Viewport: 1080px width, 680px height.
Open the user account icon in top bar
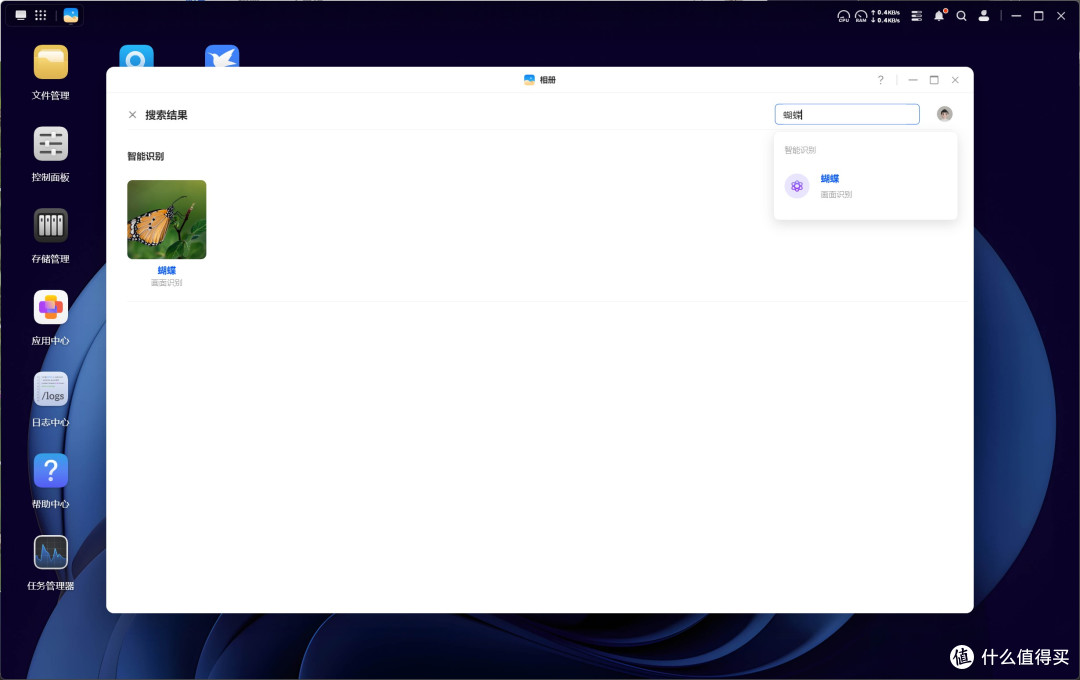coord(984,15)
